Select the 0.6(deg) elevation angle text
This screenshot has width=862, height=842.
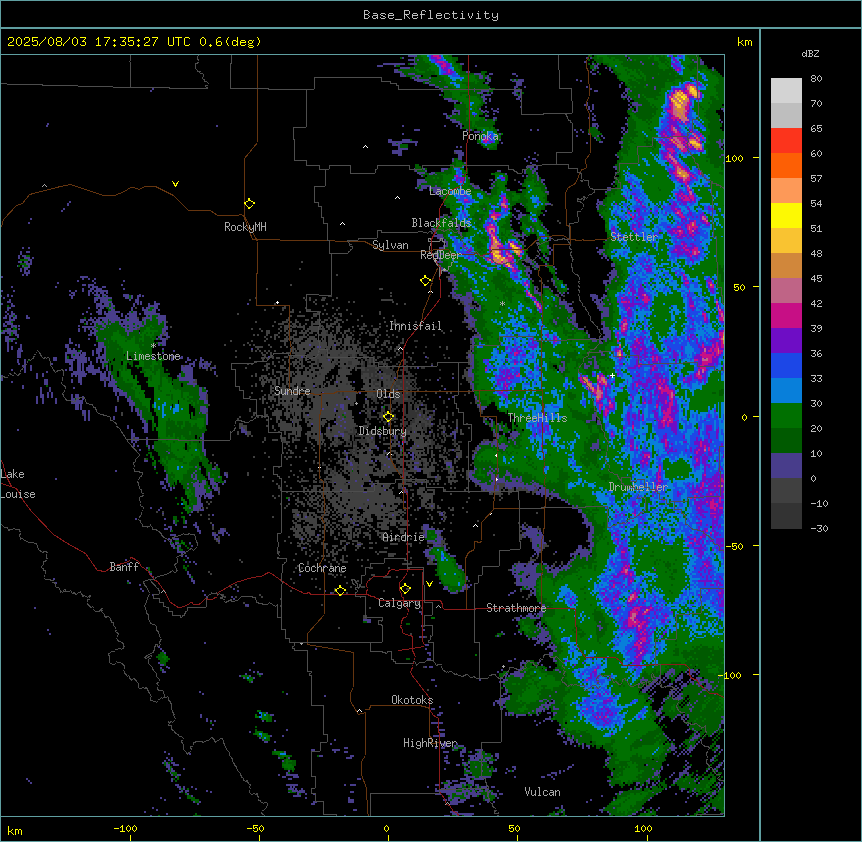[230, 42]
